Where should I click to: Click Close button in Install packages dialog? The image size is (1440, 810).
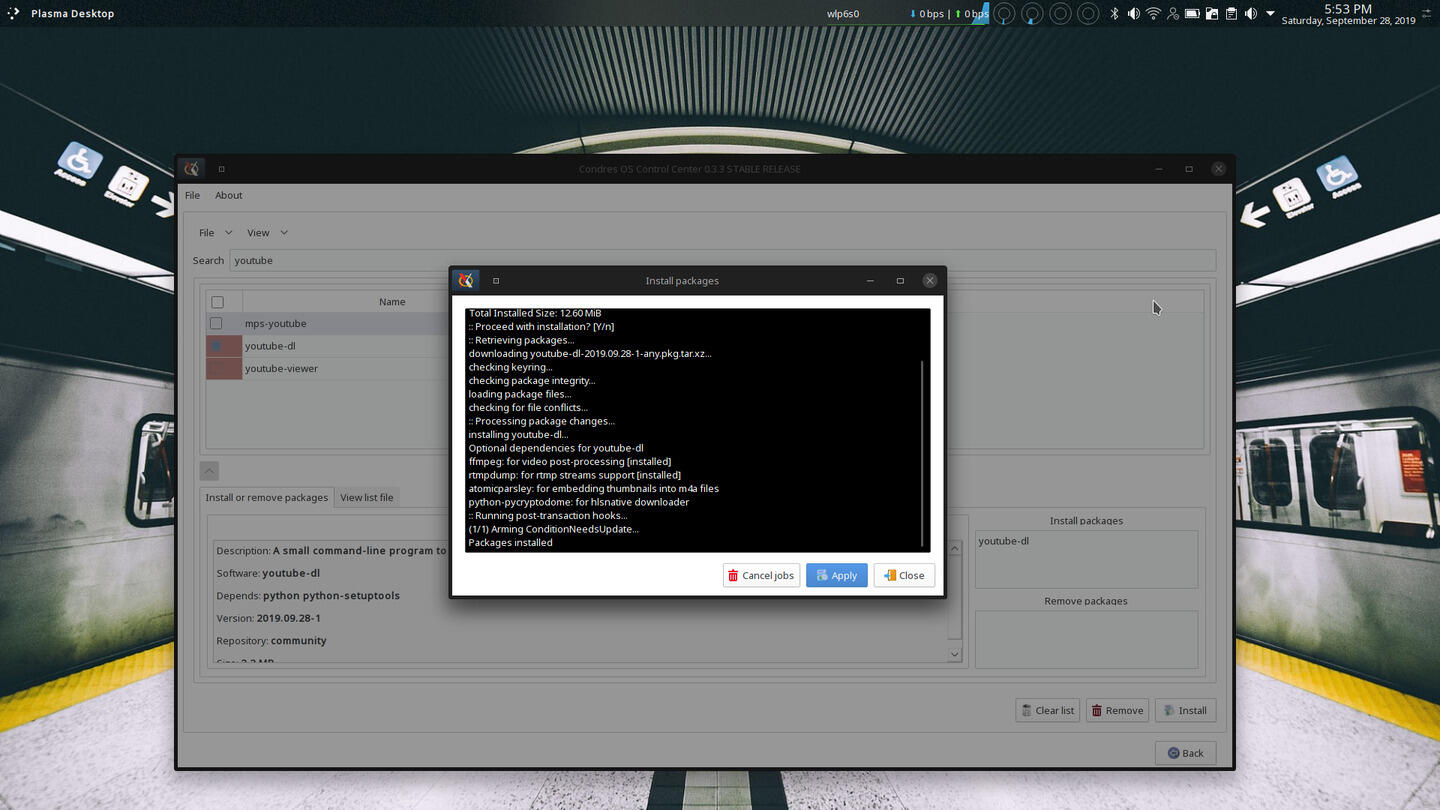point(904,575)
